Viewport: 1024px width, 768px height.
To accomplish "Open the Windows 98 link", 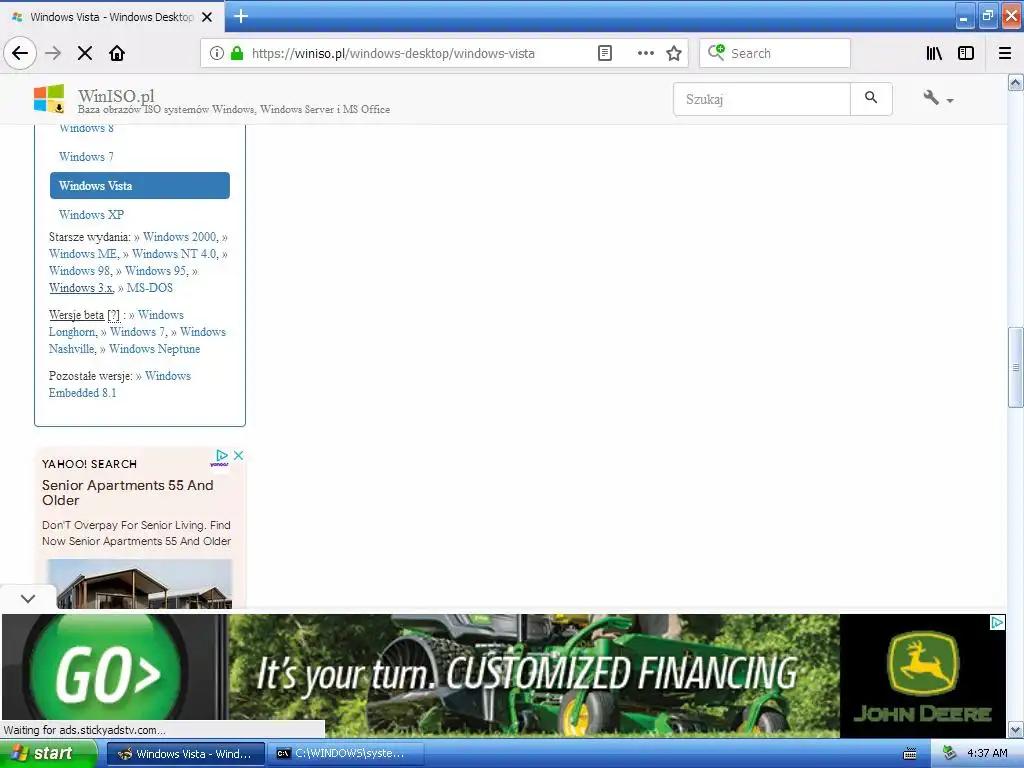I will tap(80, 271).
